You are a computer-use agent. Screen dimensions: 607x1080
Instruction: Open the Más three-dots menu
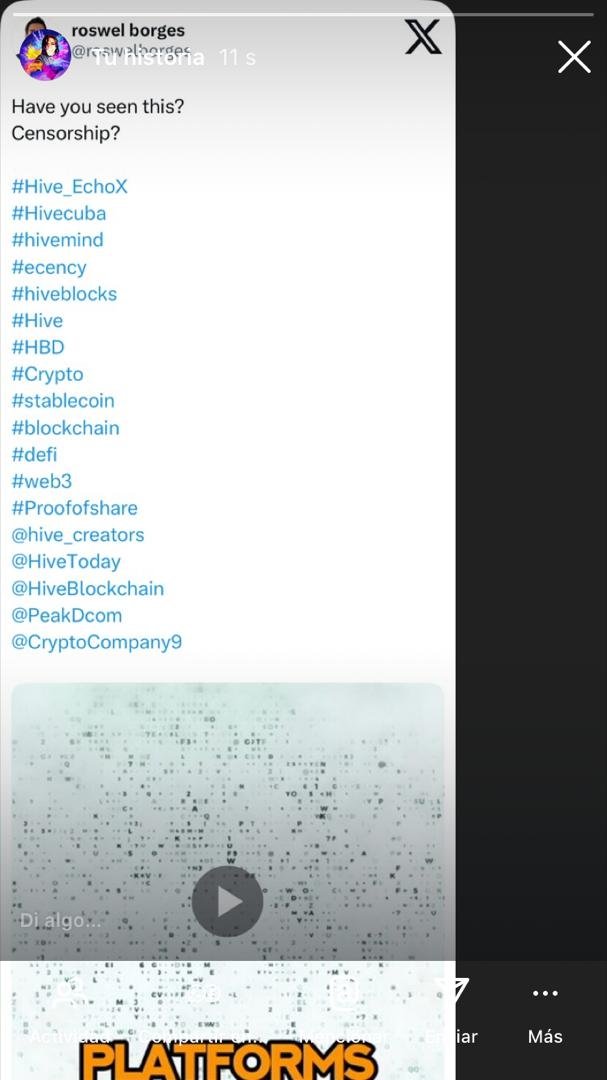coord(545,993)
